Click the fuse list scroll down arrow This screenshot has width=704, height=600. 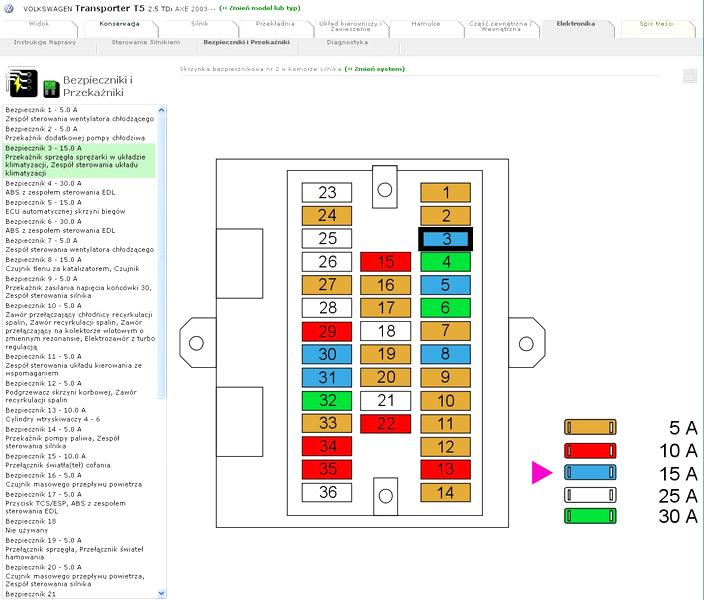click(162, 594)
